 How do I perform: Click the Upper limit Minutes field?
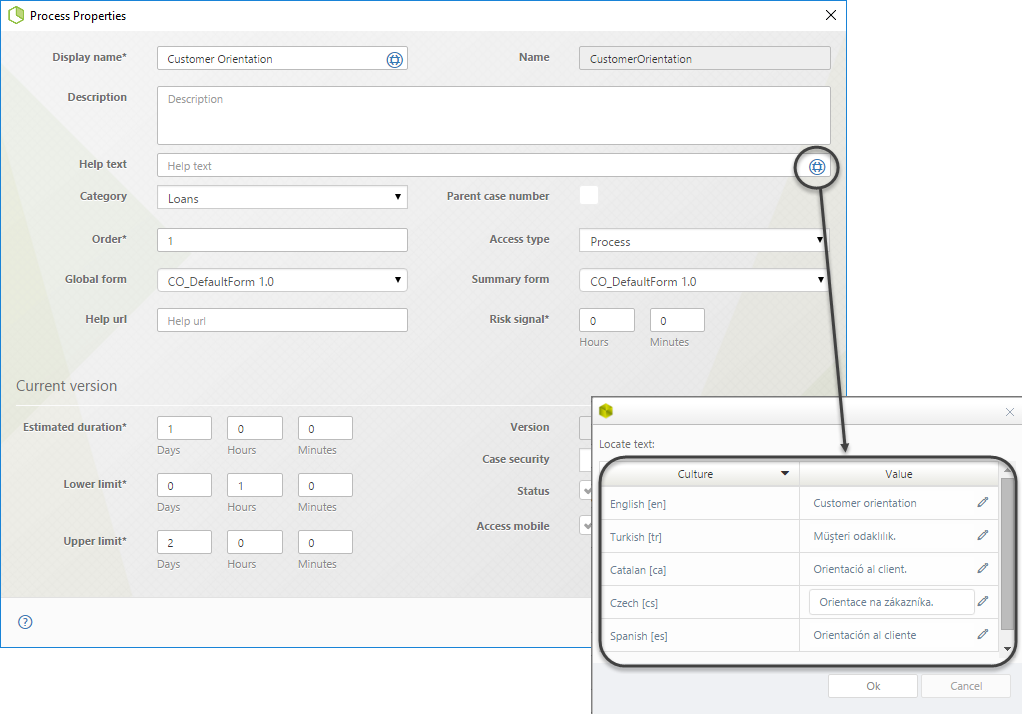pyautogui.click(x=325, y=542)
